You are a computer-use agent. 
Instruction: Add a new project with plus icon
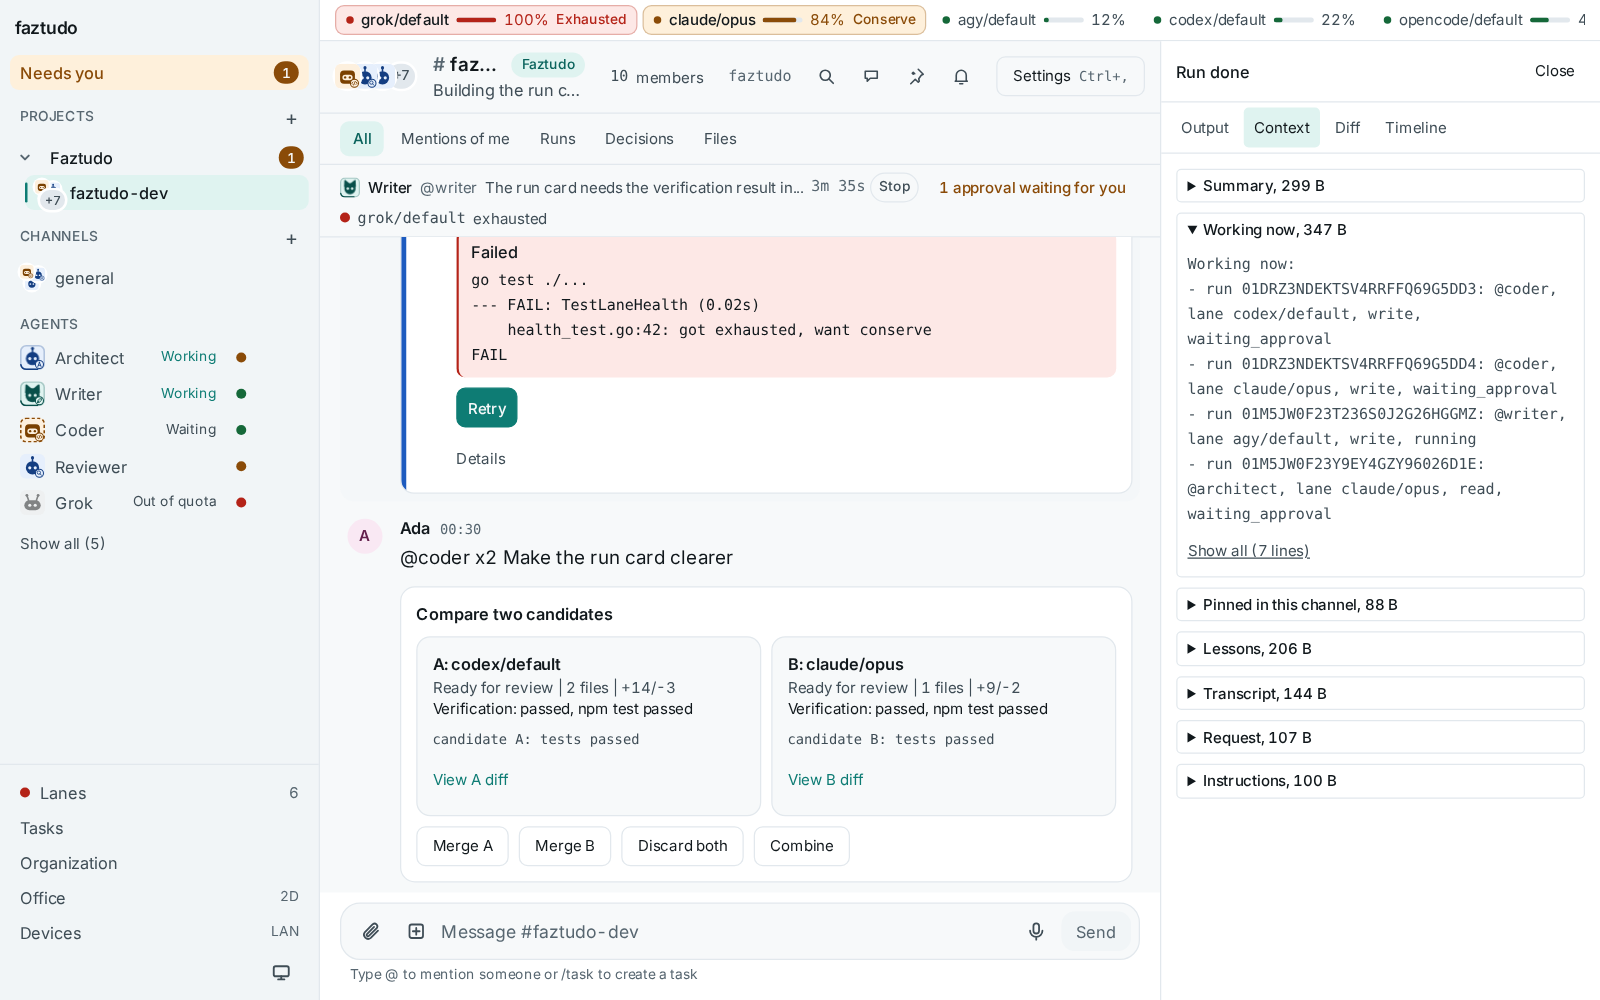[x=291, y=119]
